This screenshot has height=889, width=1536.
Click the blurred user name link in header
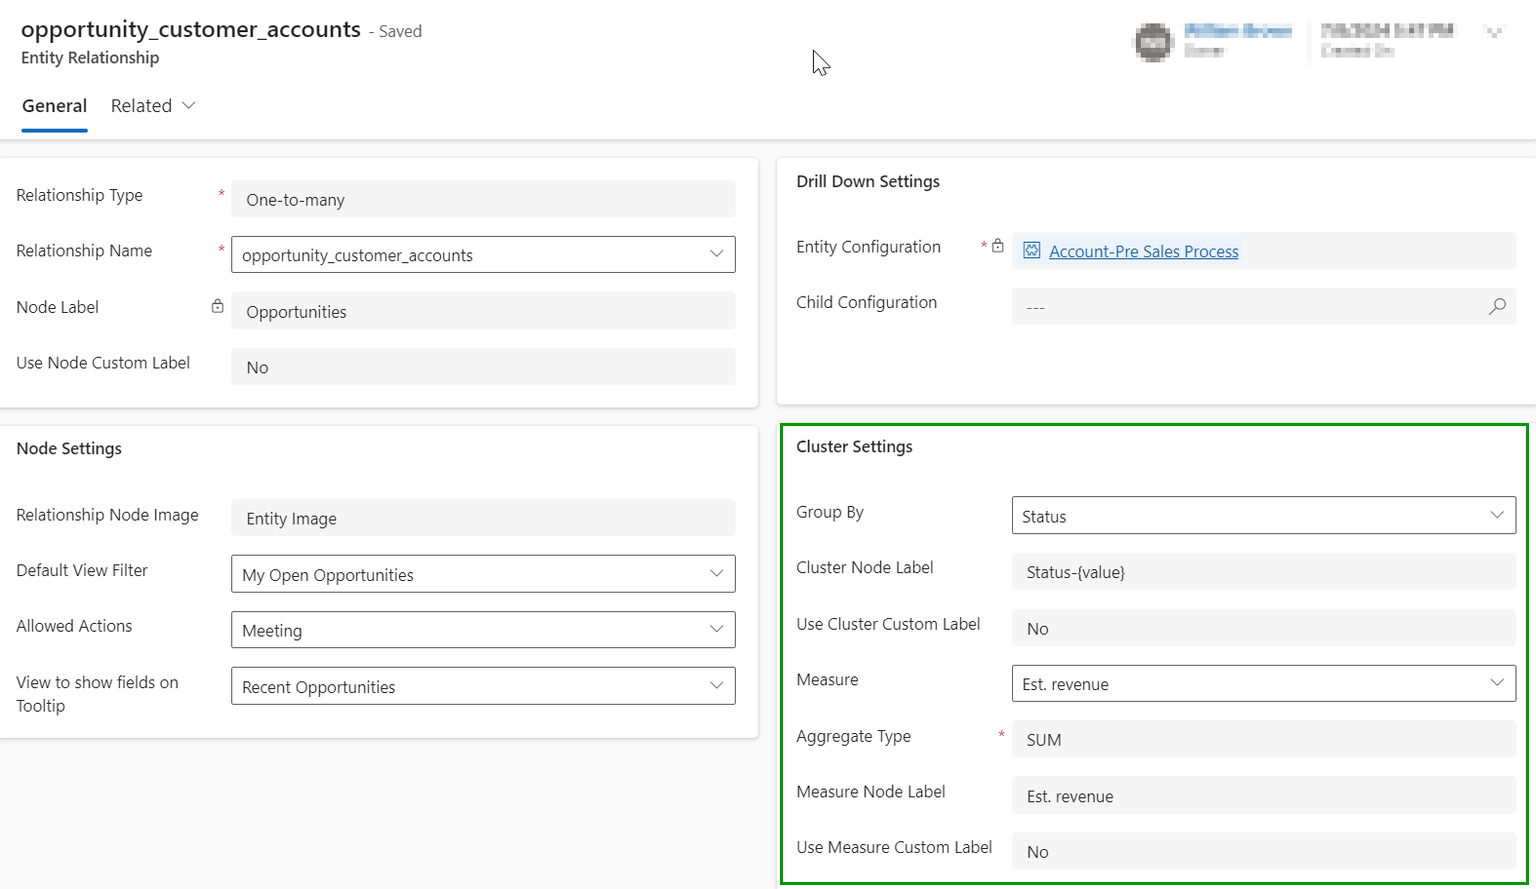point(1237,31)
